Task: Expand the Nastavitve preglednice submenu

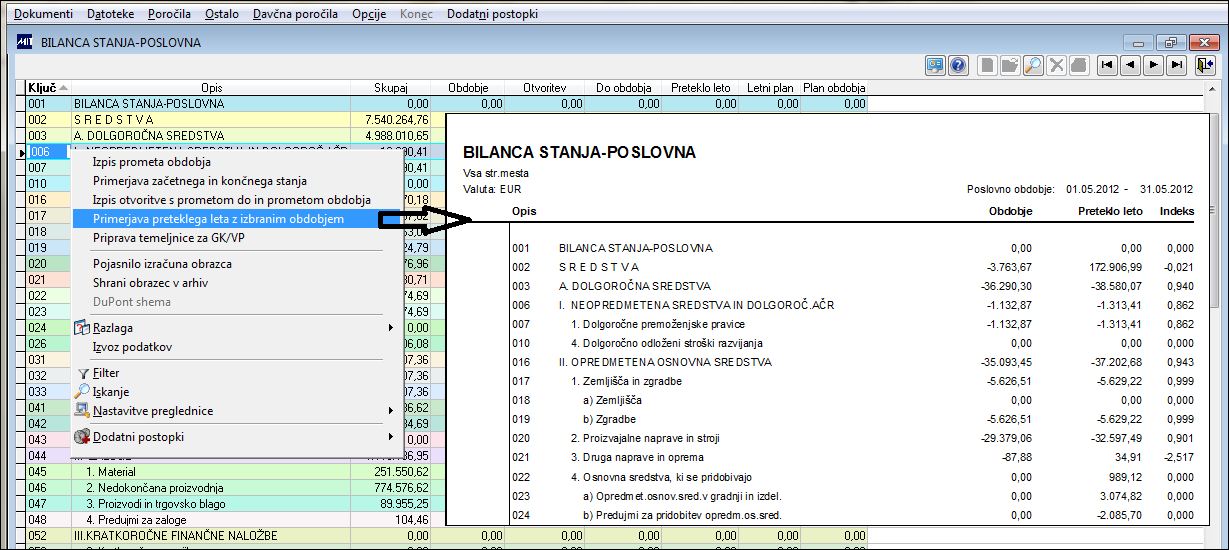Action: coord(237,411)
